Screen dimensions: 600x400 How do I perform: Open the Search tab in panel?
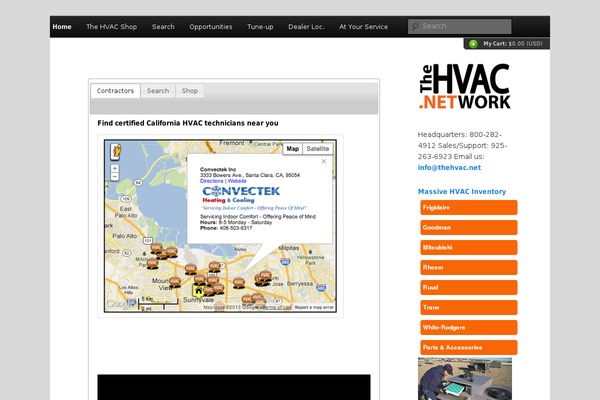[x=158, y=91]
